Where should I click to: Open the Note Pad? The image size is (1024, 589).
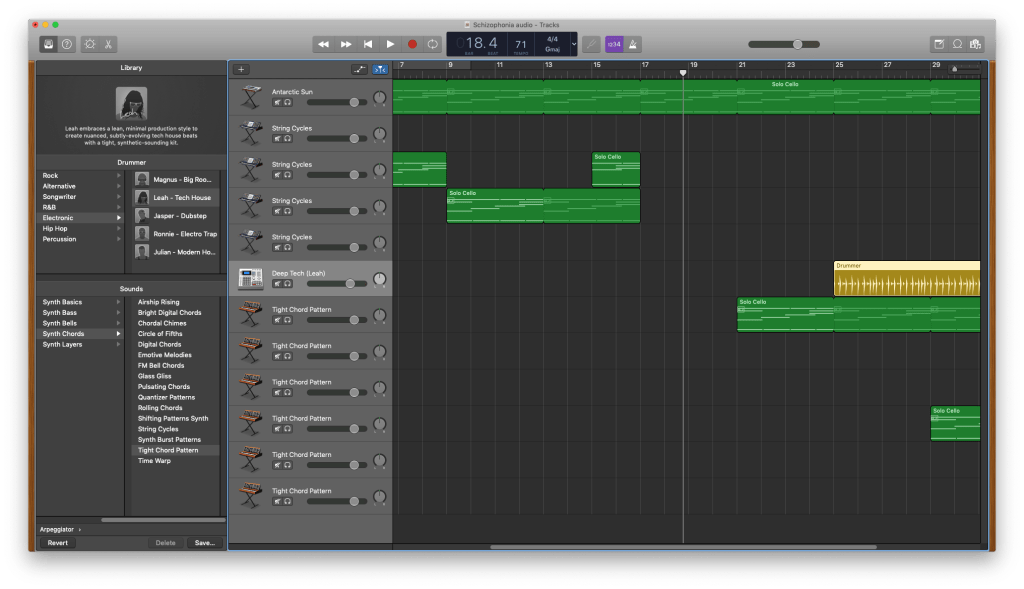coord(939,44)
